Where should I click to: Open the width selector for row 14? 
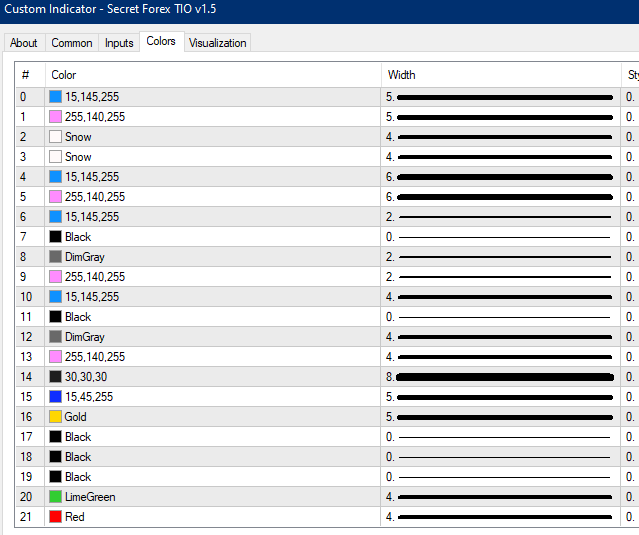[x=500, y=377]
